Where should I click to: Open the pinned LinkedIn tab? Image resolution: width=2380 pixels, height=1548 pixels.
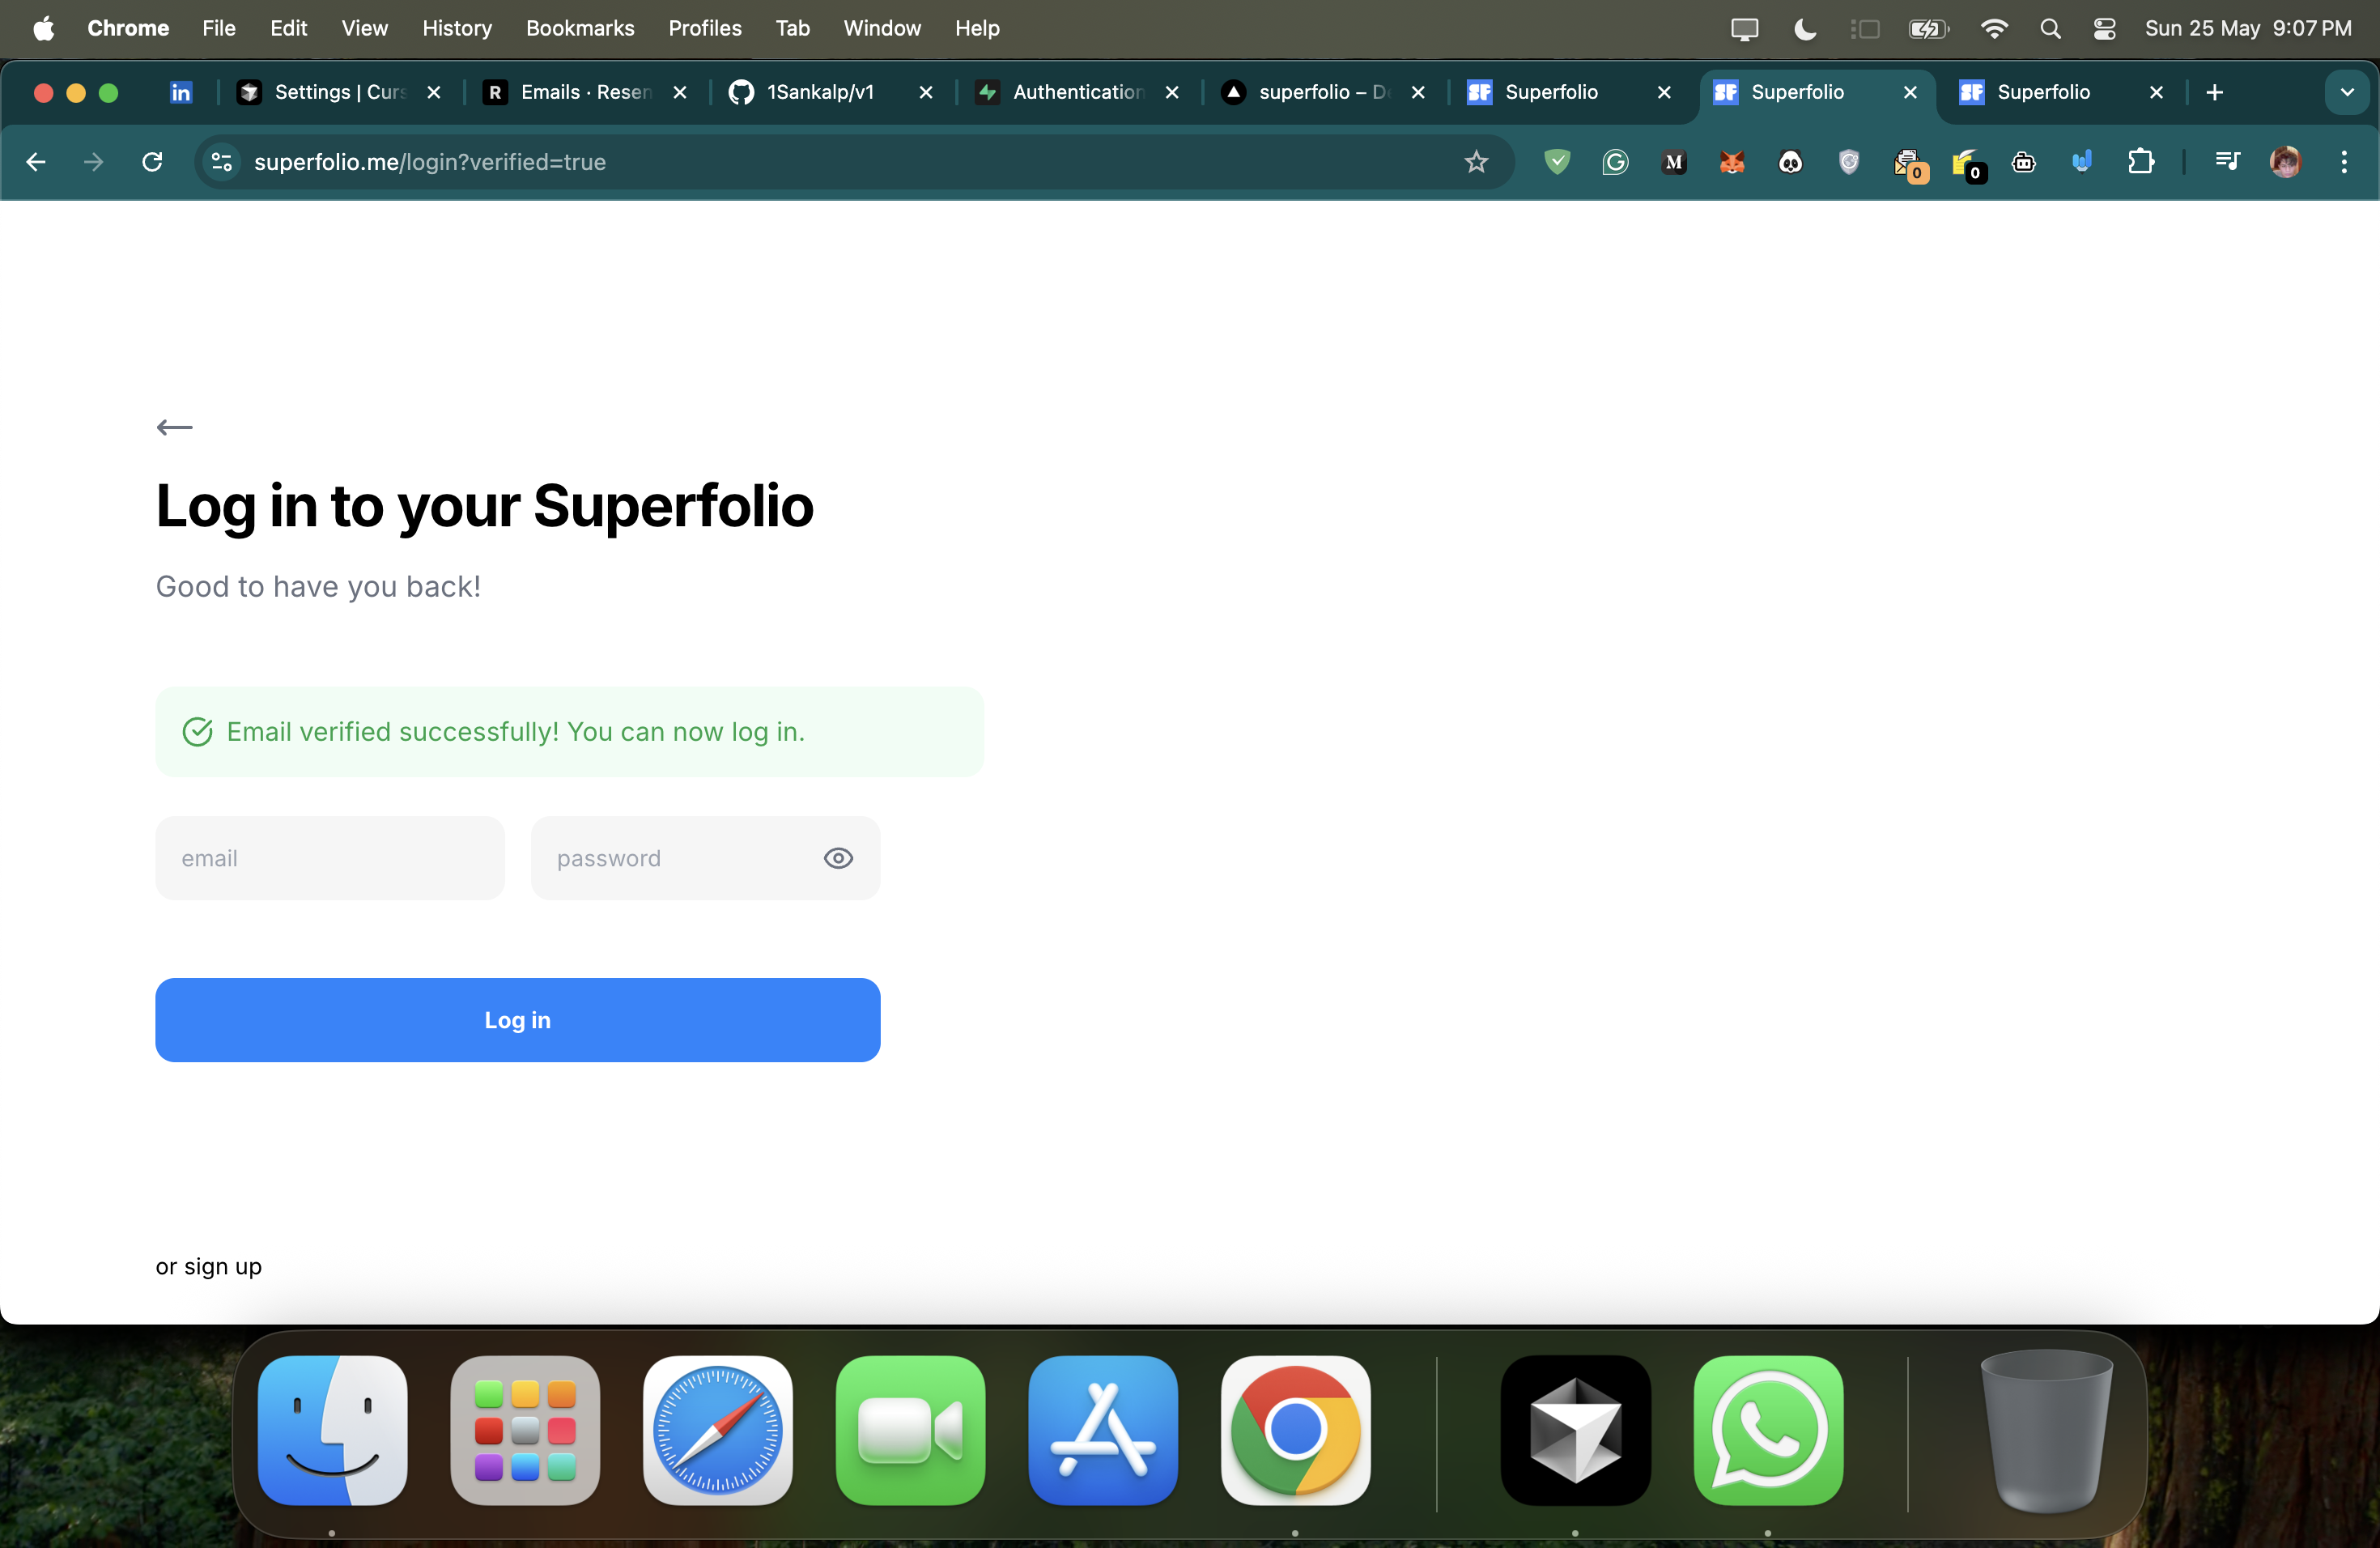(181, 92)
